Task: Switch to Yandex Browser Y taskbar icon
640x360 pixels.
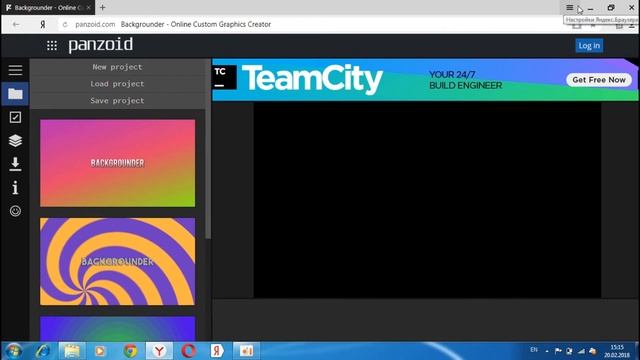Action: pyautogui.click(x=159, y=351)
